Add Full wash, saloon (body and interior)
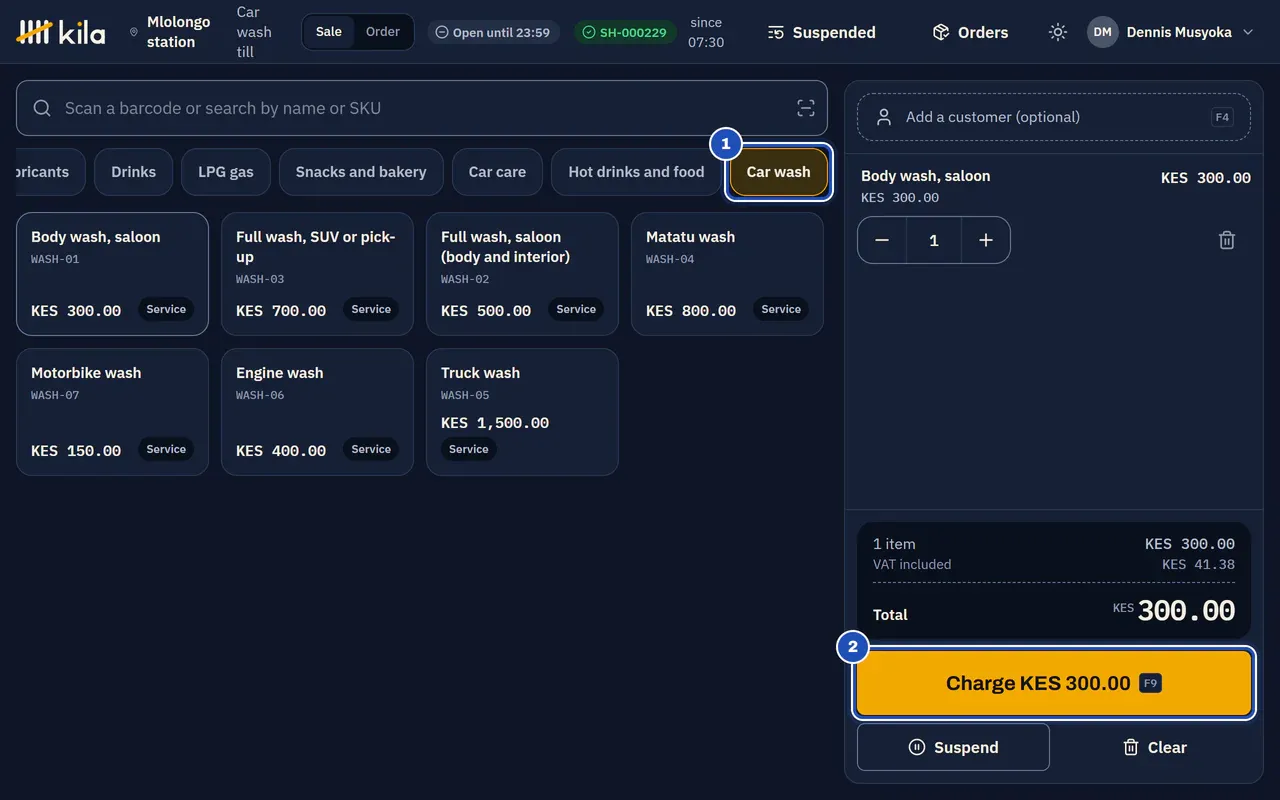Image resolution: width=1280 pixels, height=800 pixels. (522, 274)
